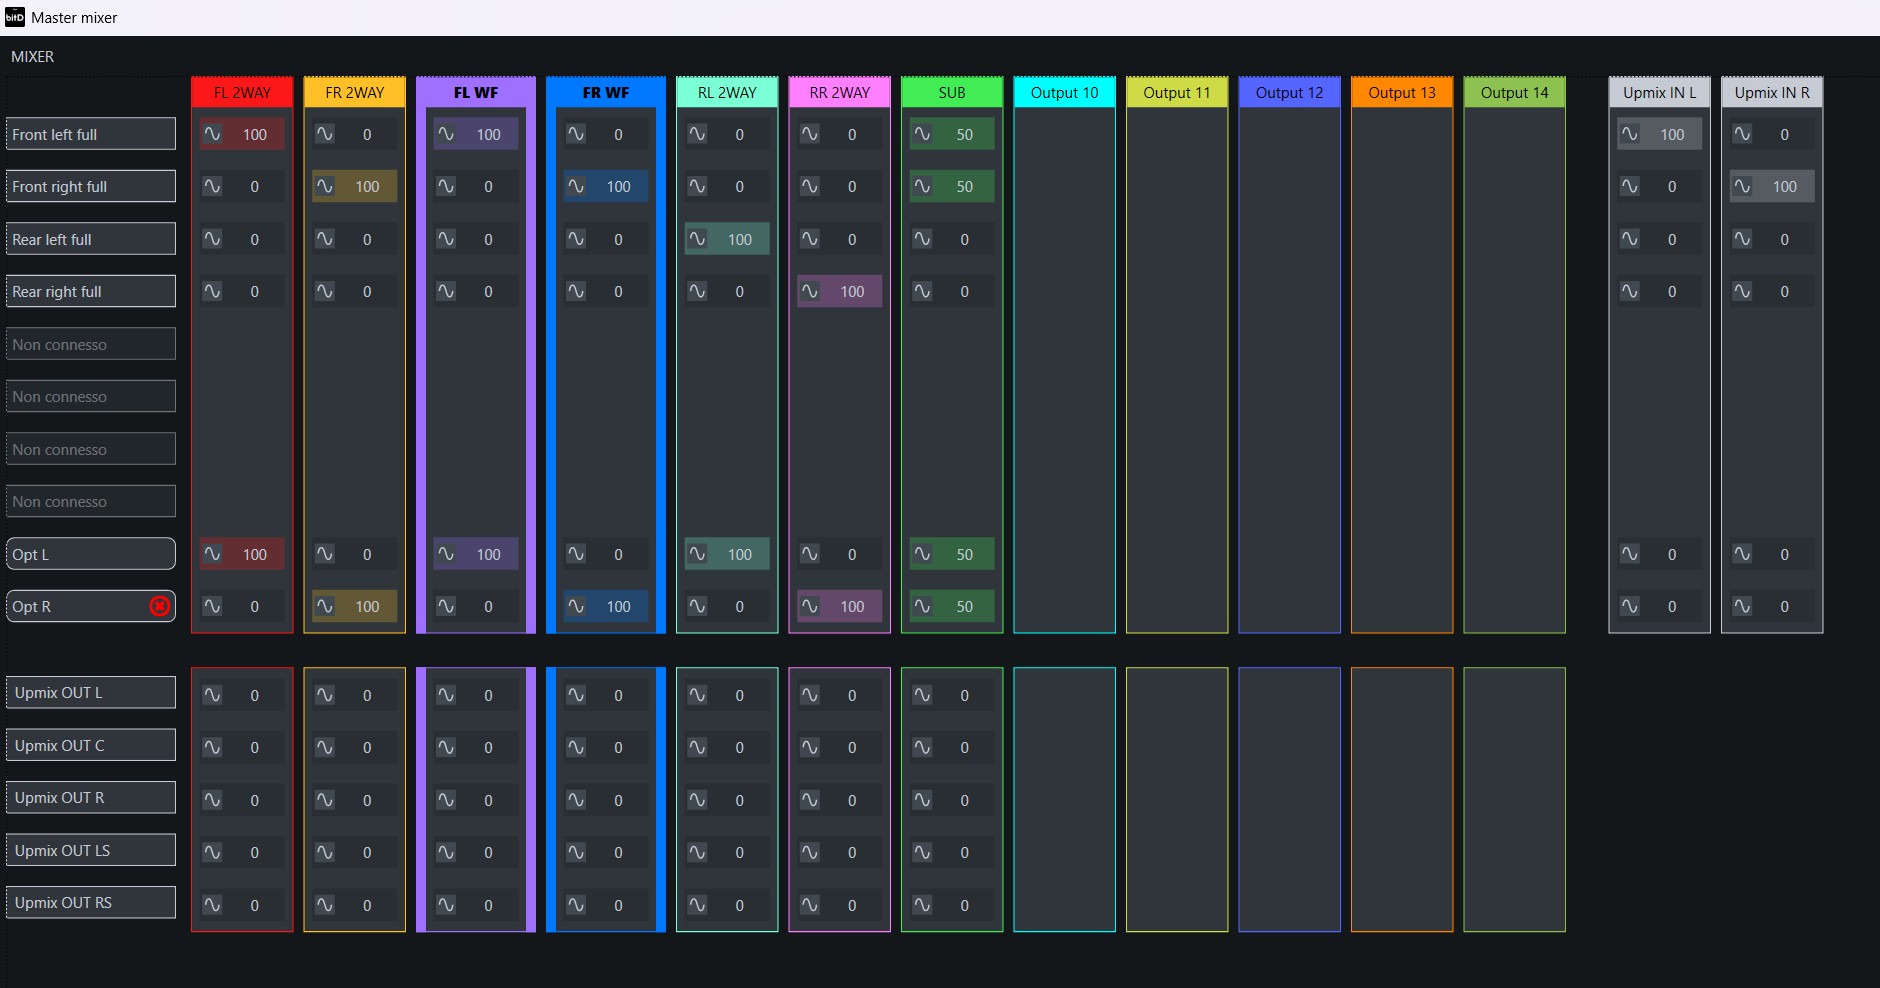
Task: Click the phase wave icon for Opt L in FL WF
Action: tap(446, 554)
